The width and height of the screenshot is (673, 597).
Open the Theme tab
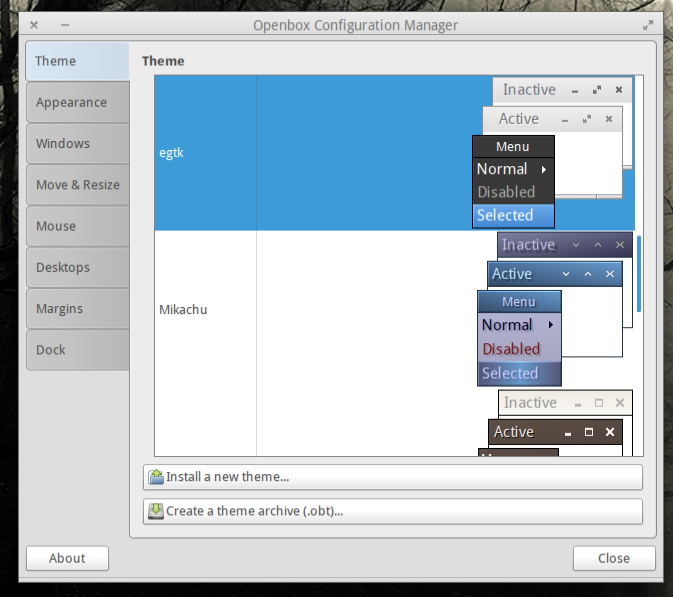78,61
